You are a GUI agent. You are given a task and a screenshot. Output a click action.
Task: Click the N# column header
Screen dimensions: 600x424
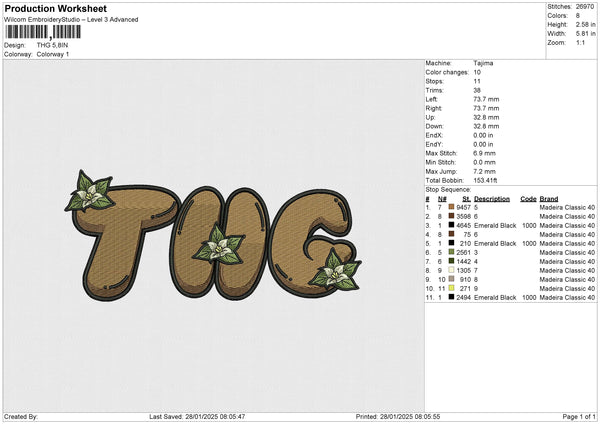[442, 199]
